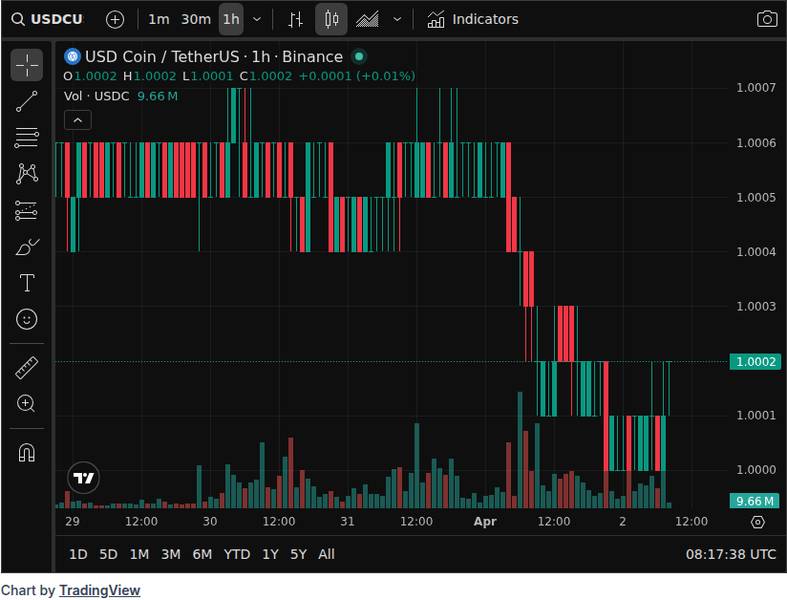Take a chart snapshot with camera icon
This screenshot has width=787, height=600.
tap(767, 20)
